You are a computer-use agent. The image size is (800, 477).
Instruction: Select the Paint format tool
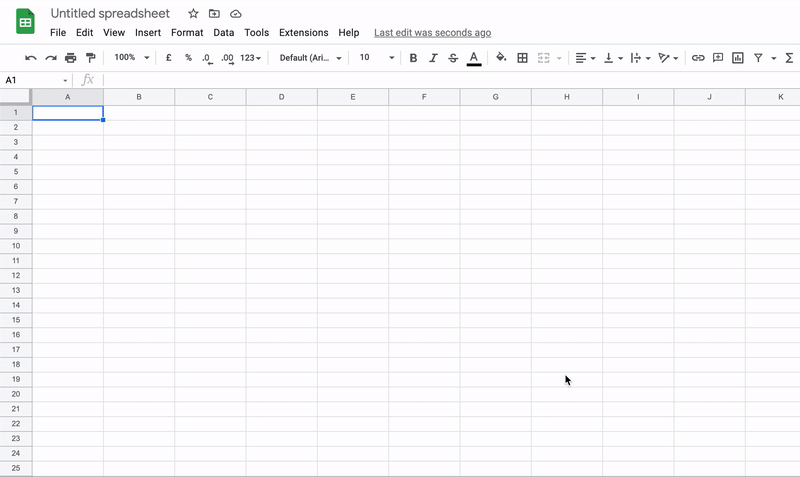(90, 58)
